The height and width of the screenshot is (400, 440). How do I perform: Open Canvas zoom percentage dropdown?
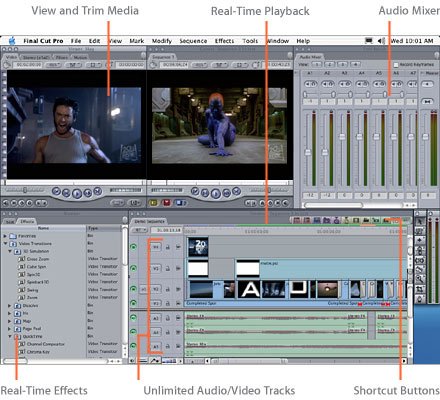click(200, 65)
